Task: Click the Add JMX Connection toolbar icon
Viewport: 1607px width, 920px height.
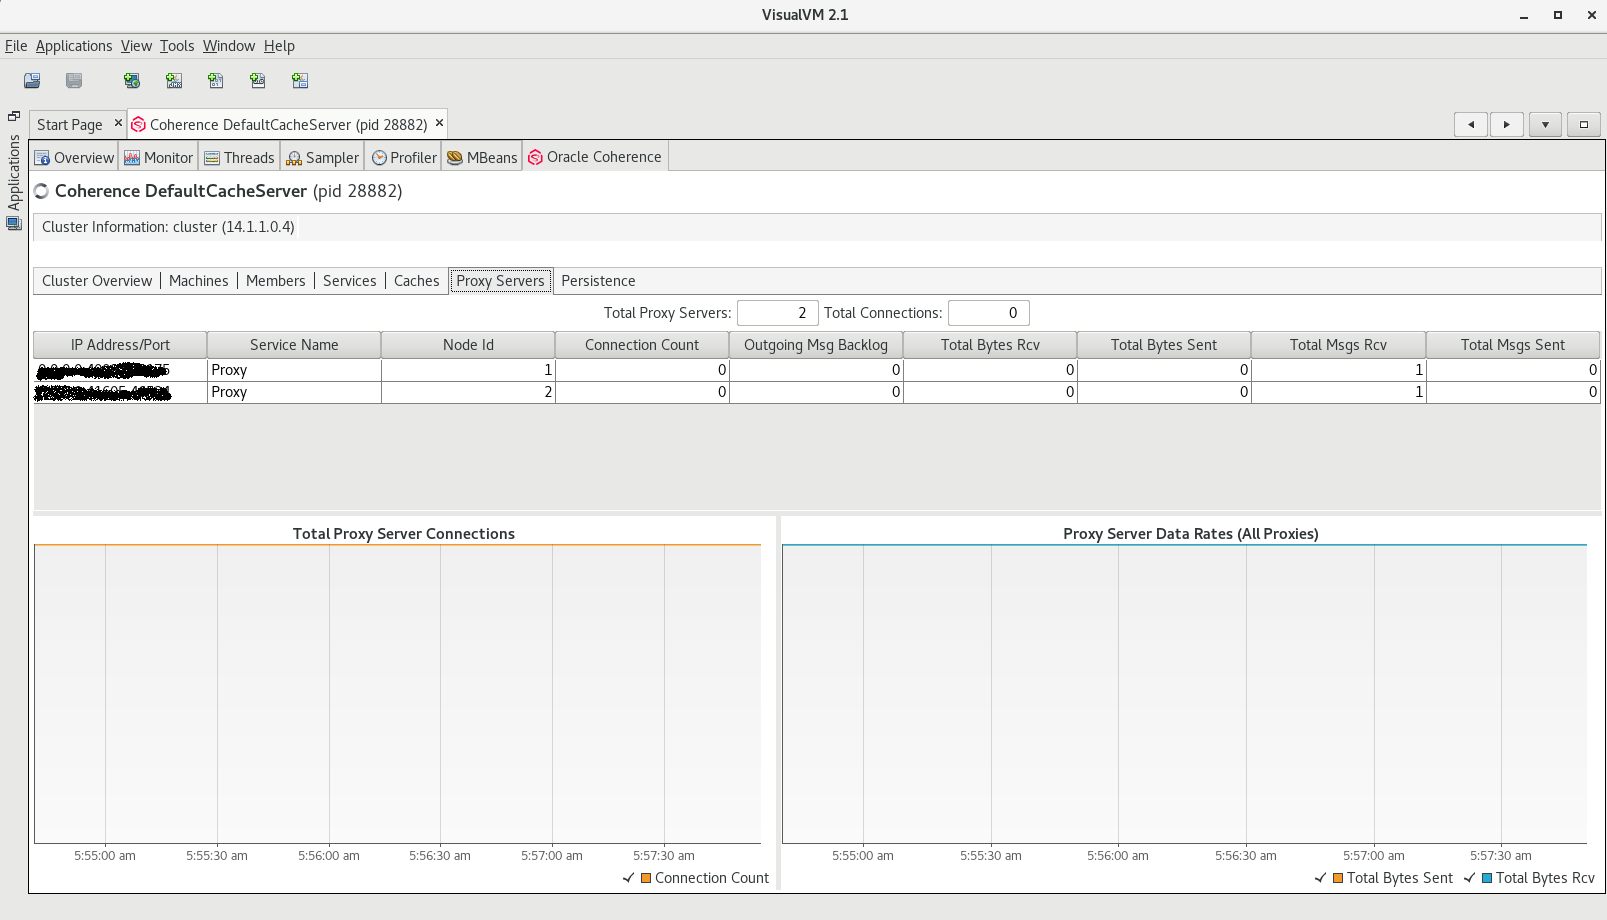Action: pyautogui.click(x=174, y=81)
